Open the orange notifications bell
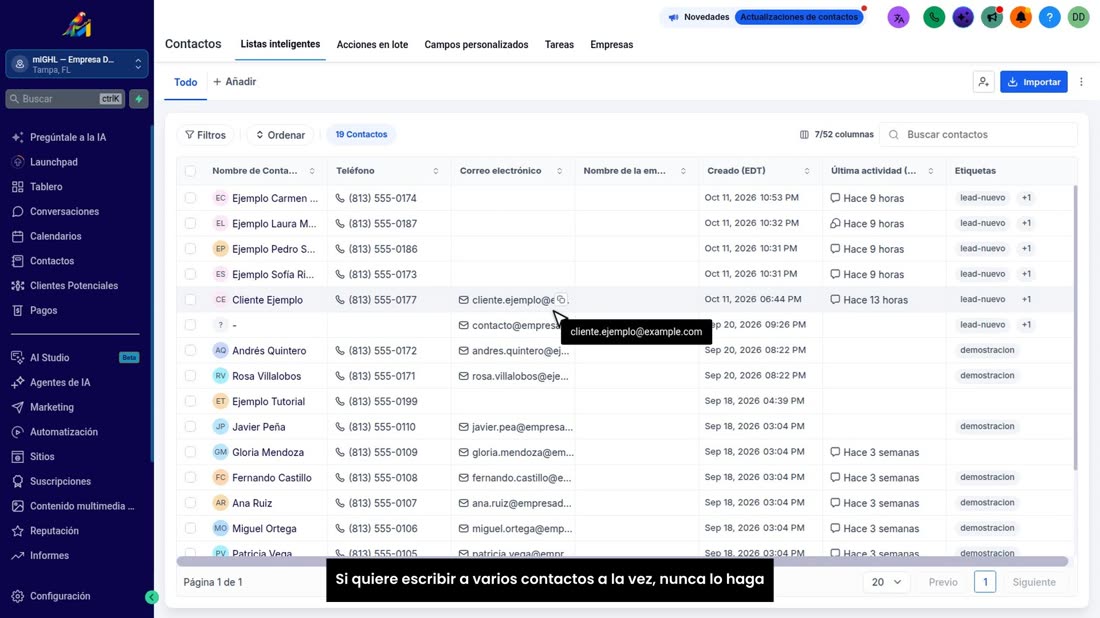 [x=1021, y=18]
